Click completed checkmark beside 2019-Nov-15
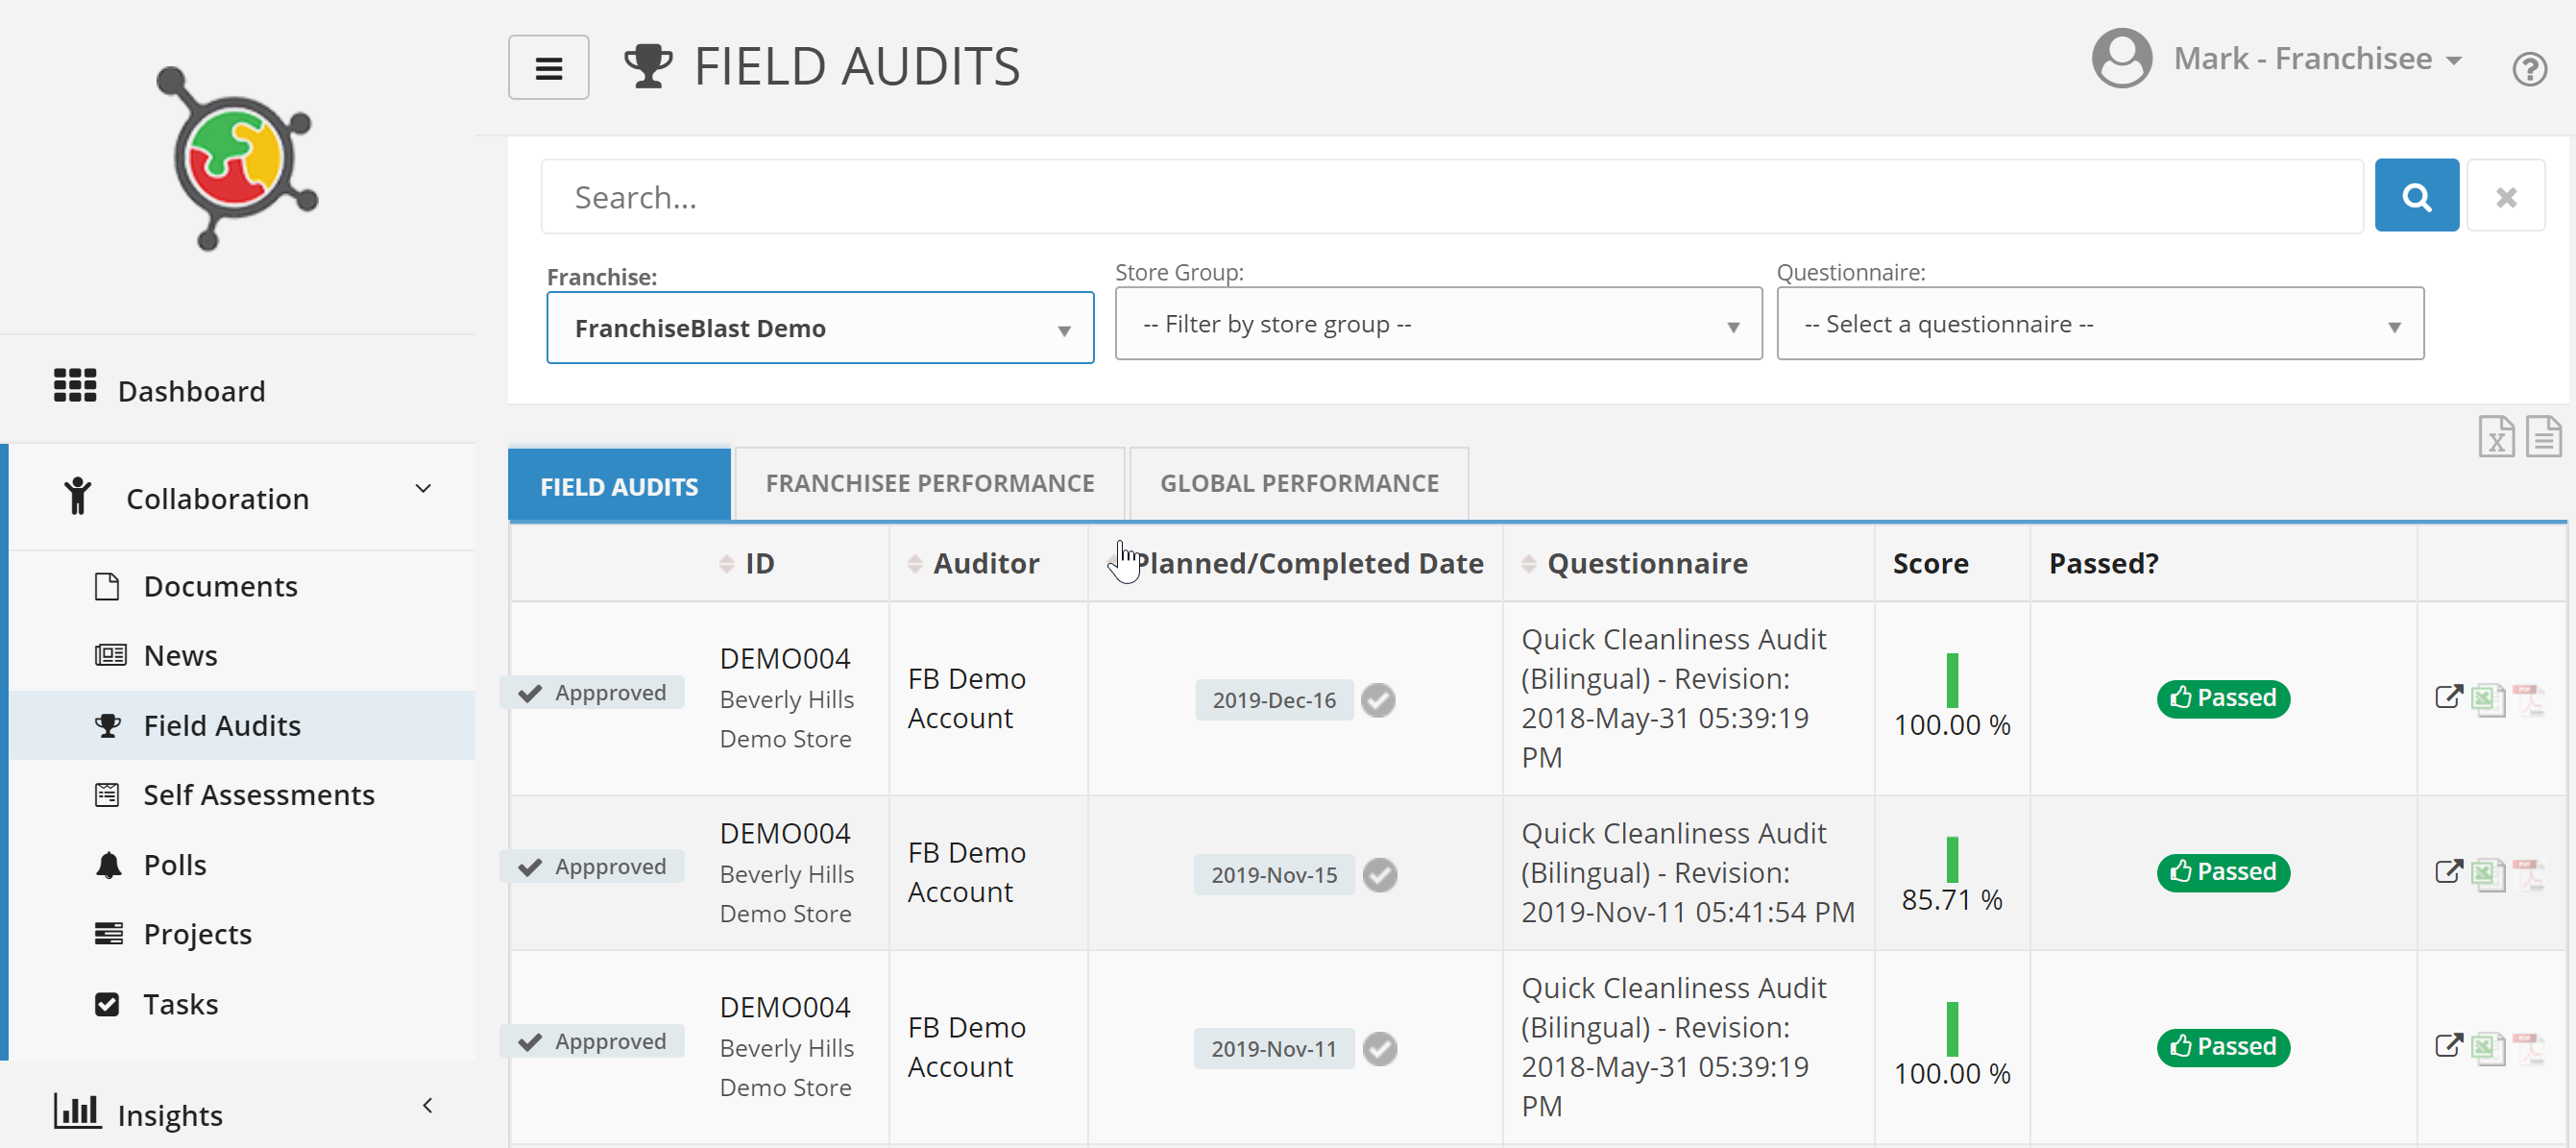 (1379, 875)
